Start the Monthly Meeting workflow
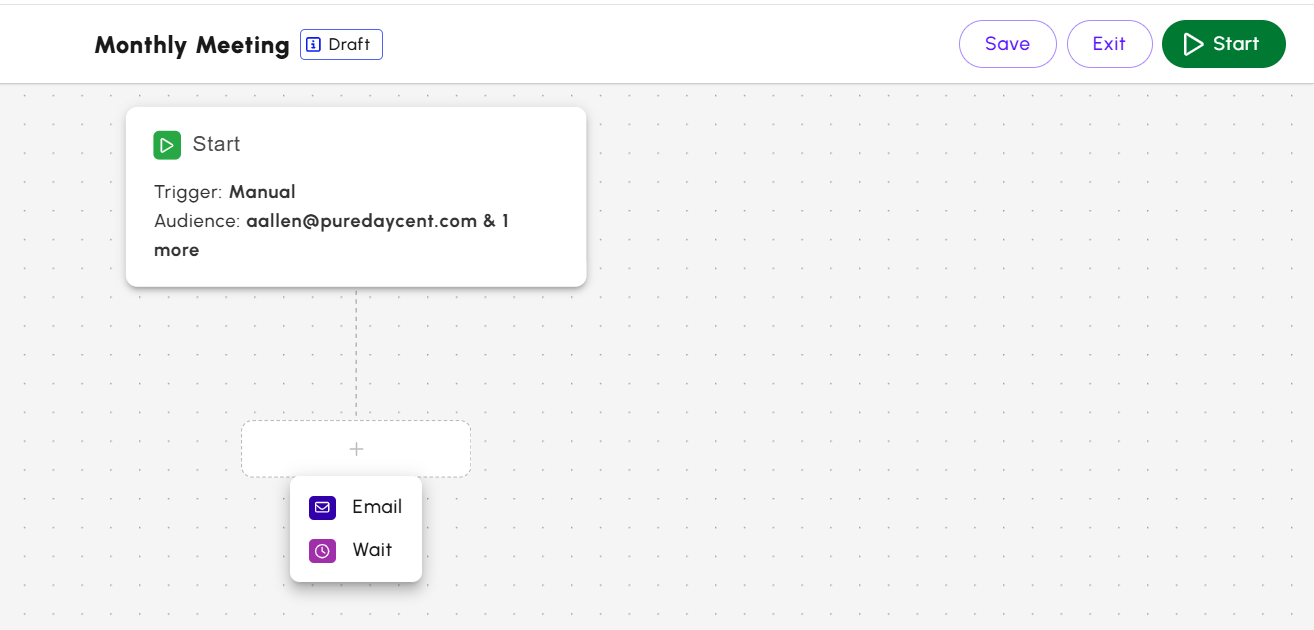Viewport: 1314px width, 630px height. [1223, 43]
